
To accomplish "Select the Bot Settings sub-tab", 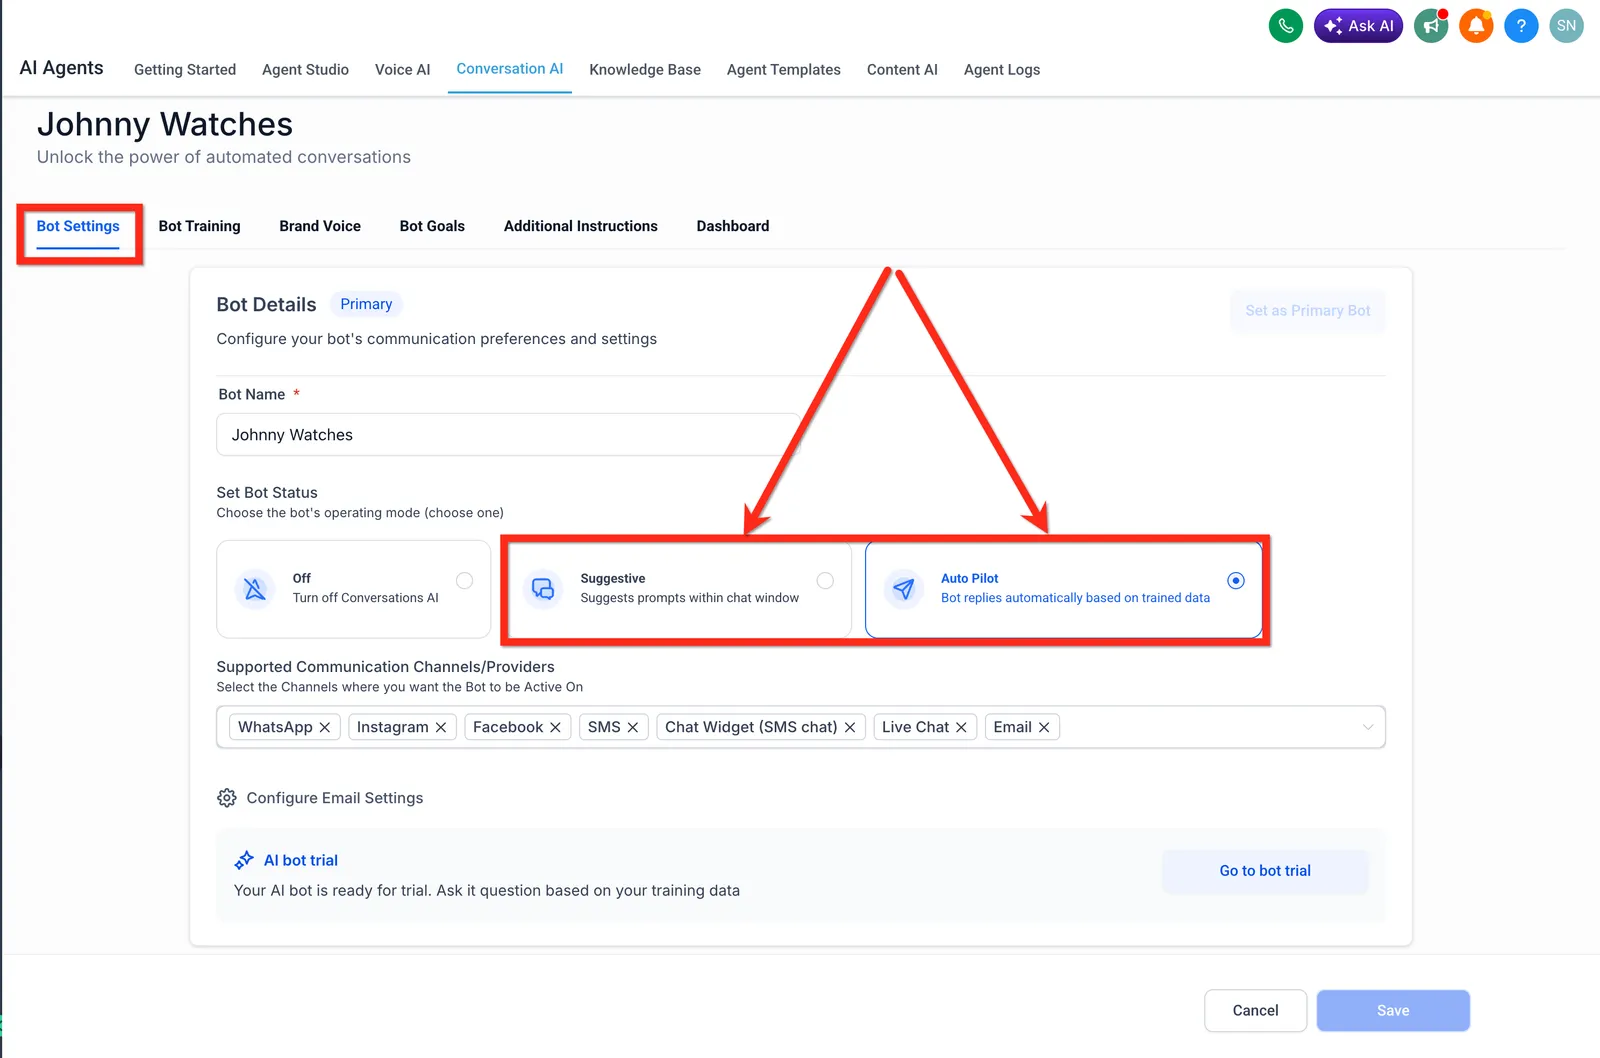I will 78,226.
